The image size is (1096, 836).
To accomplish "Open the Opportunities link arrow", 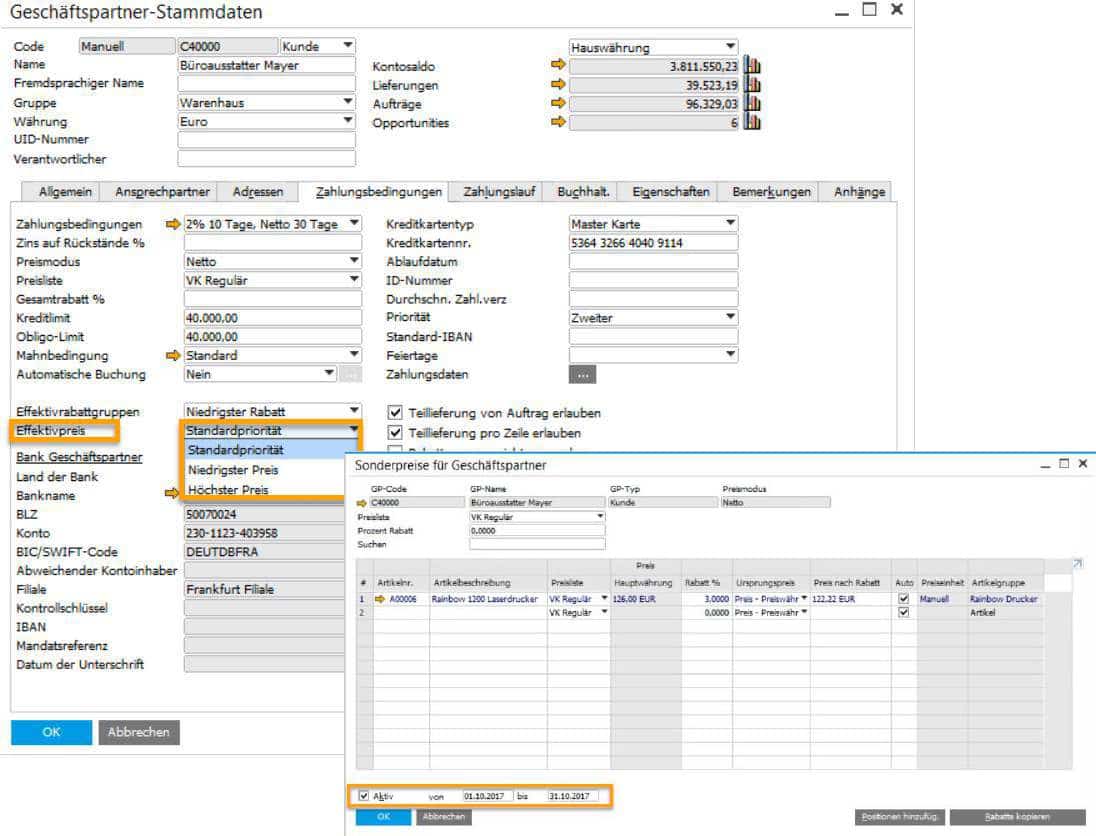I will 558,122.
